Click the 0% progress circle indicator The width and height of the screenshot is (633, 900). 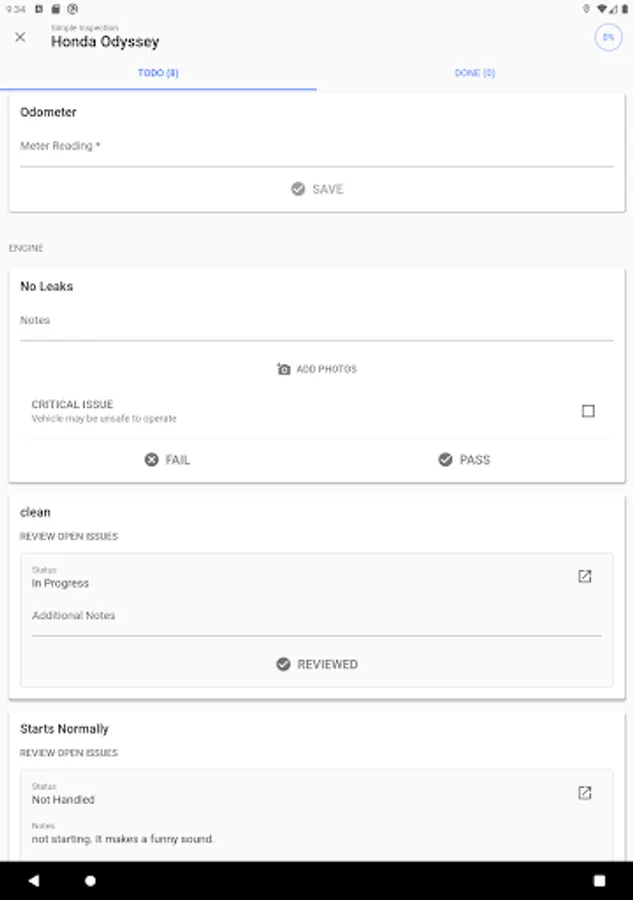click(607, 37)
